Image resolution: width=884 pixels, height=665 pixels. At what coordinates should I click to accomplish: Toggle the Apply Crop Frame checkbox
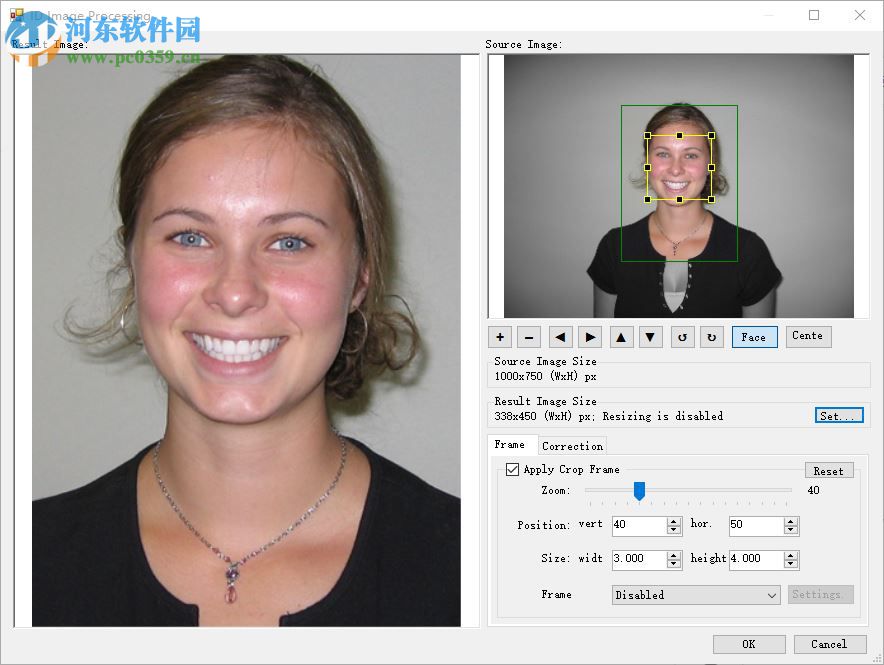513,469
